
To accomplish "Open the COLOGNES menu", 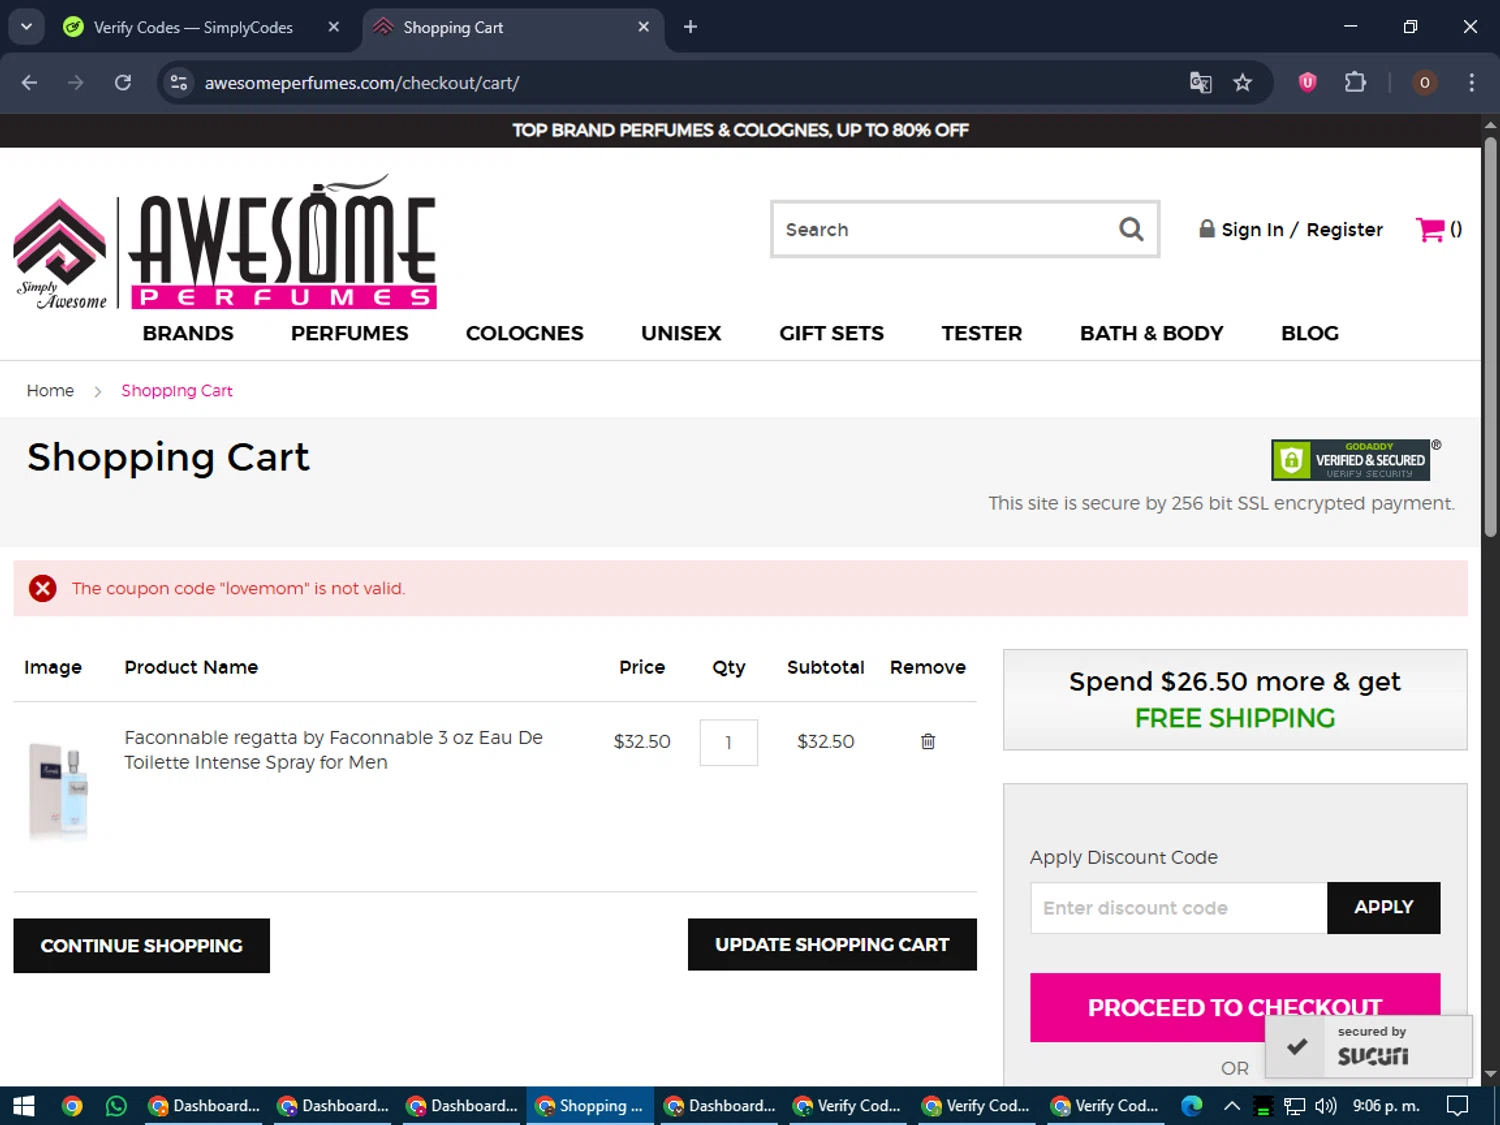I will point(524,333).
